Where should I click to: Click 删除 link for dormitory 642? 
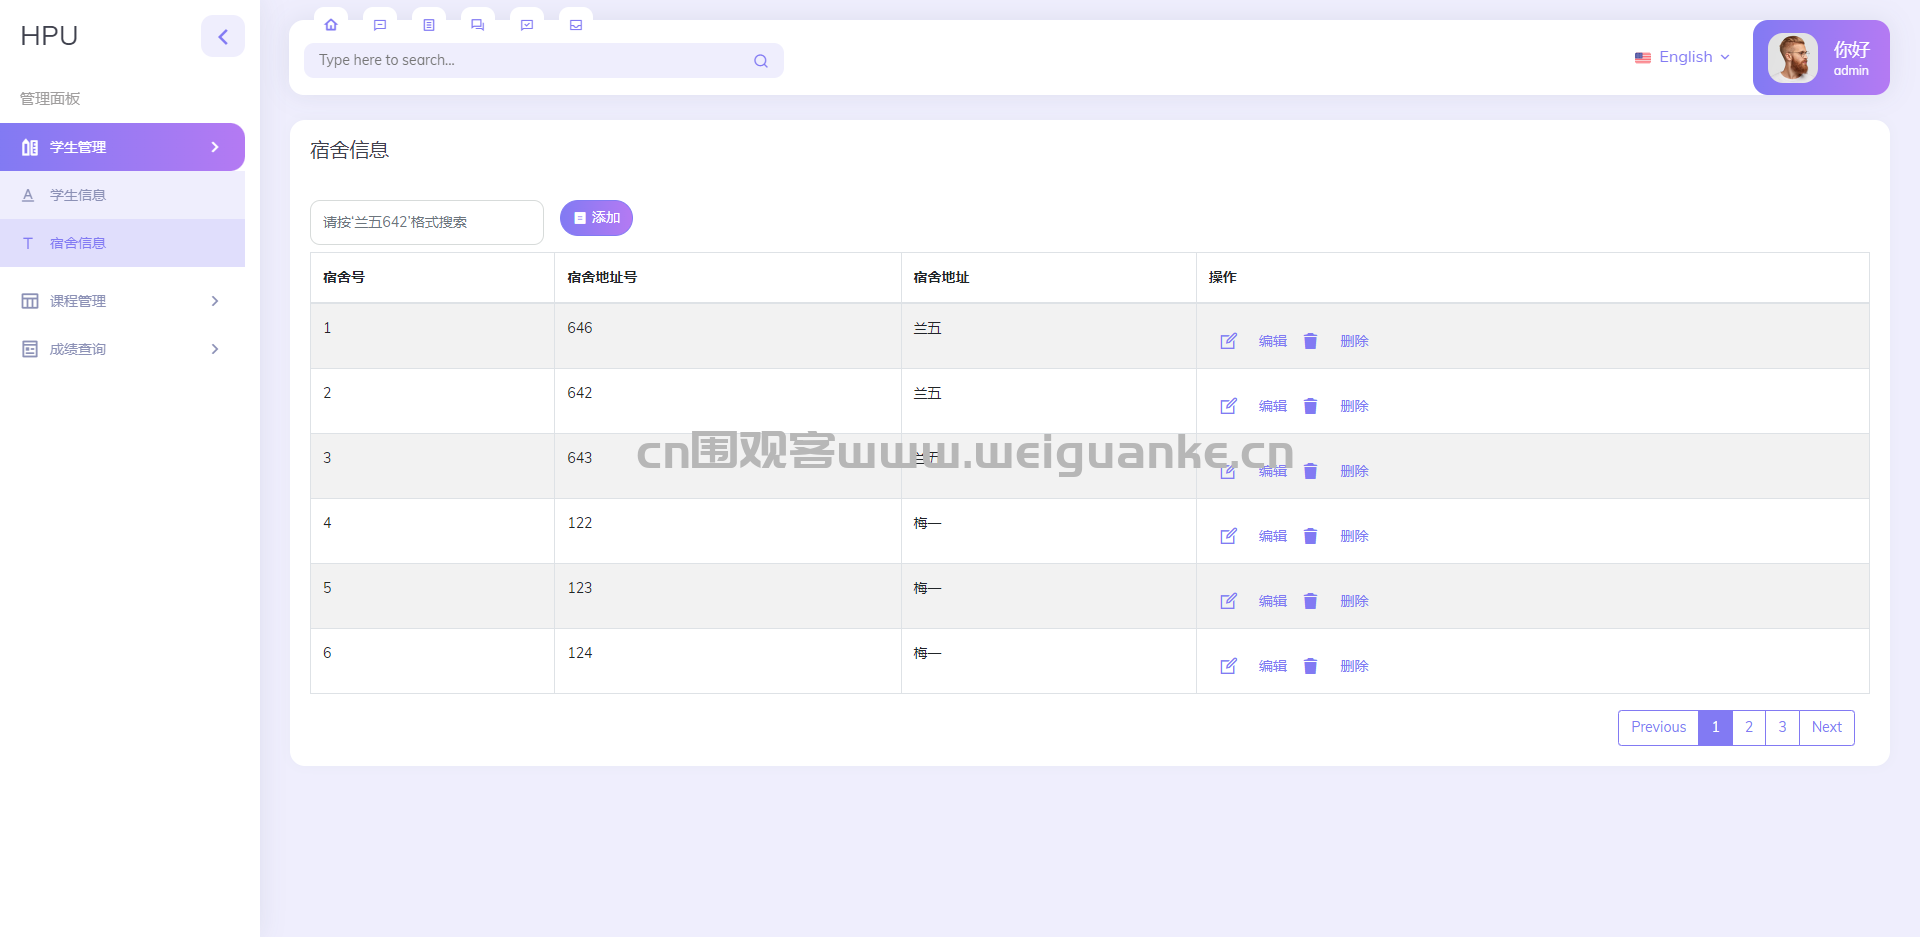[x=1355, y=406]
